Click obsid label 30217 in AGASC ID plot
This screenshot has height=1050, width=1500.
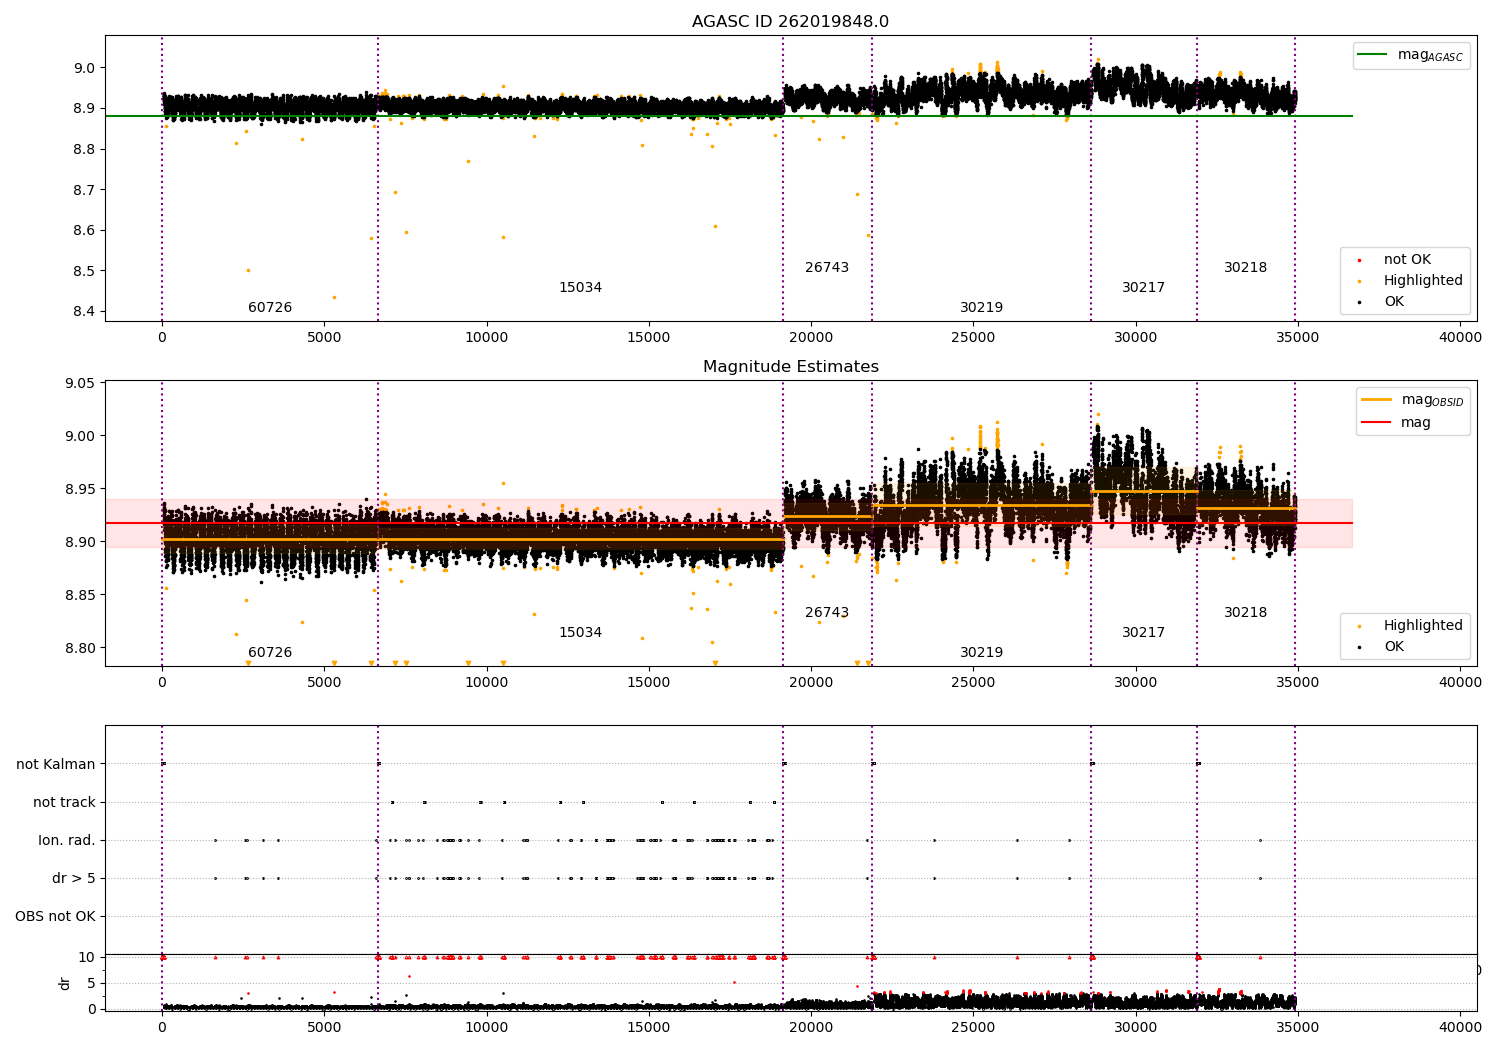pyautogui.click(x=1143, y=288)
